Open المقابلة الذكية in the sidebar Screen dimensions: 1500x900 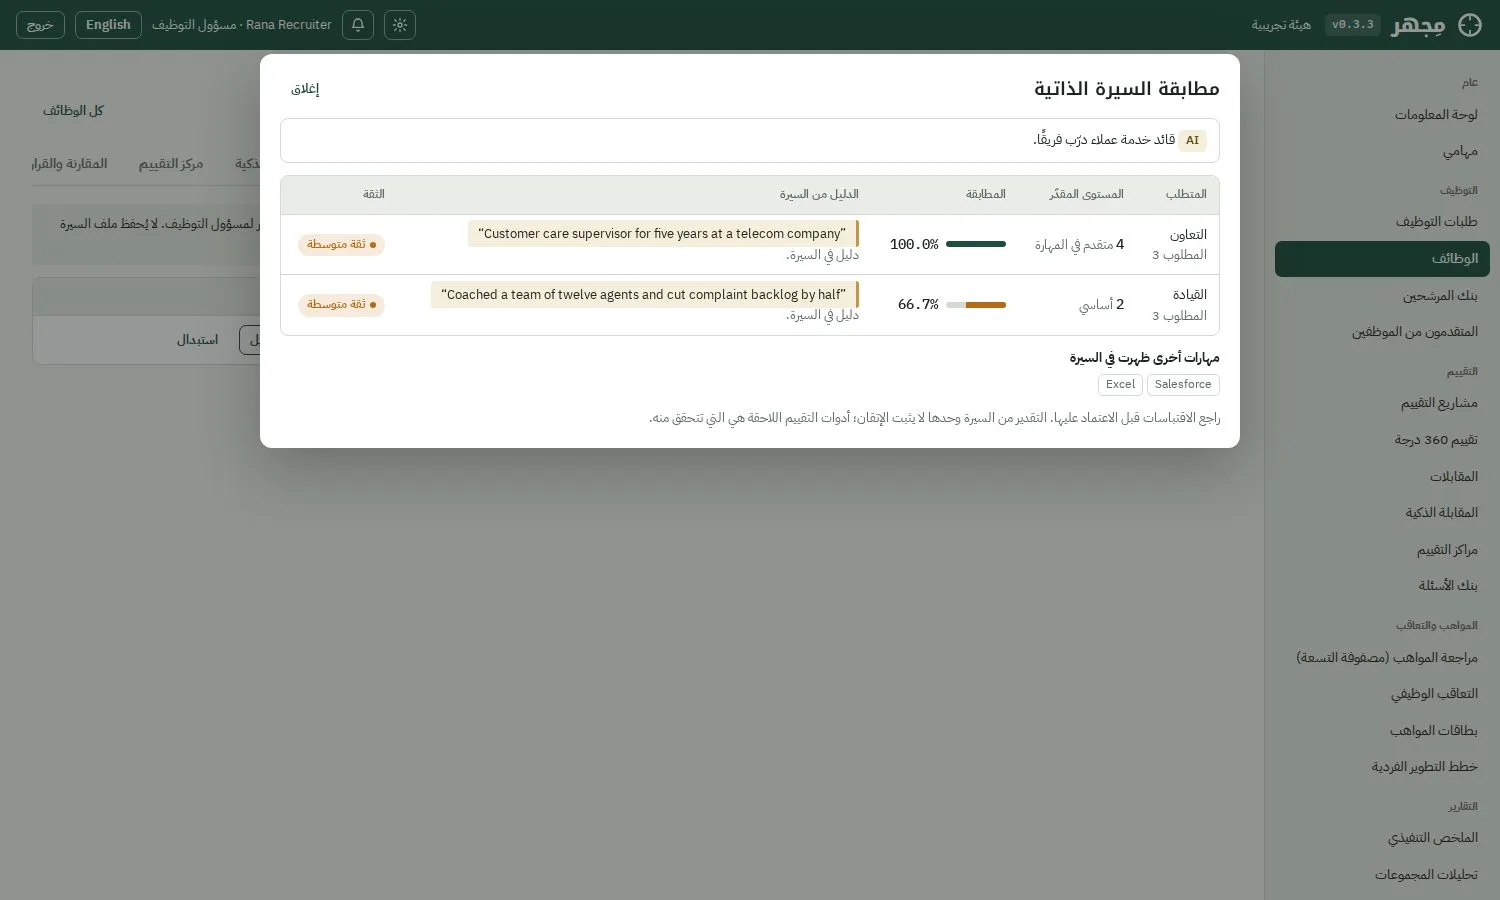(x=1382, y=513)
